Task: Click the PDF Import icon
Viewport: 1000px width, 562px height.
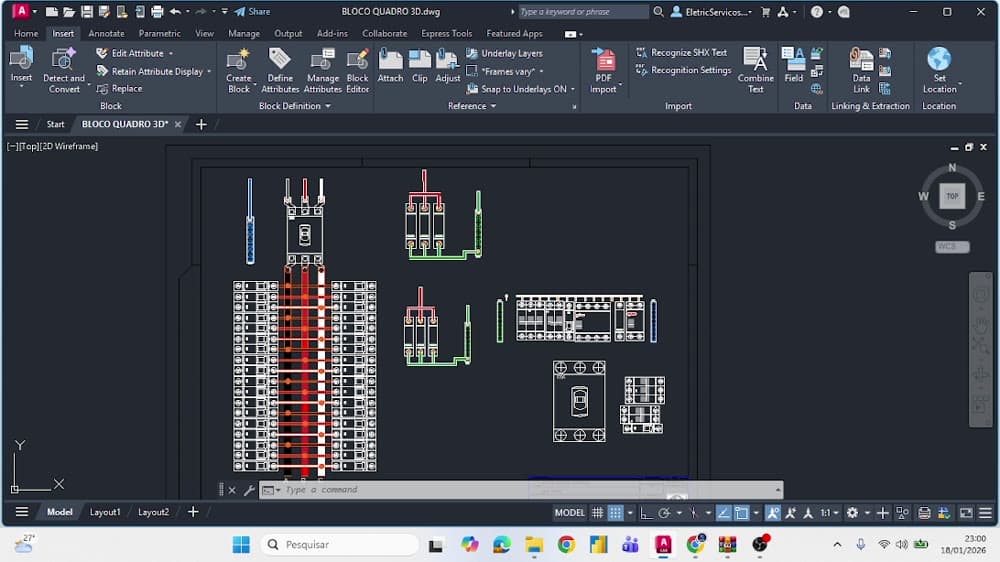Action: [603, 59]
